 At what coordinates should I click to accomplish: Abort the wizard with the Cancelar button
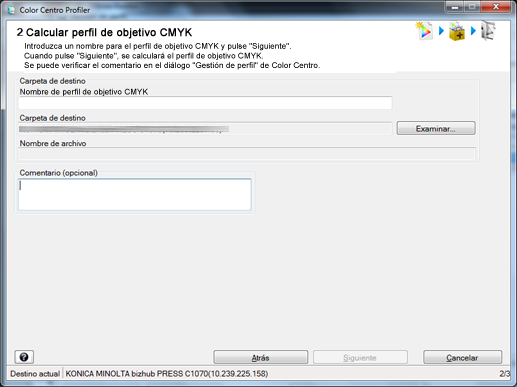coord(462,357)
